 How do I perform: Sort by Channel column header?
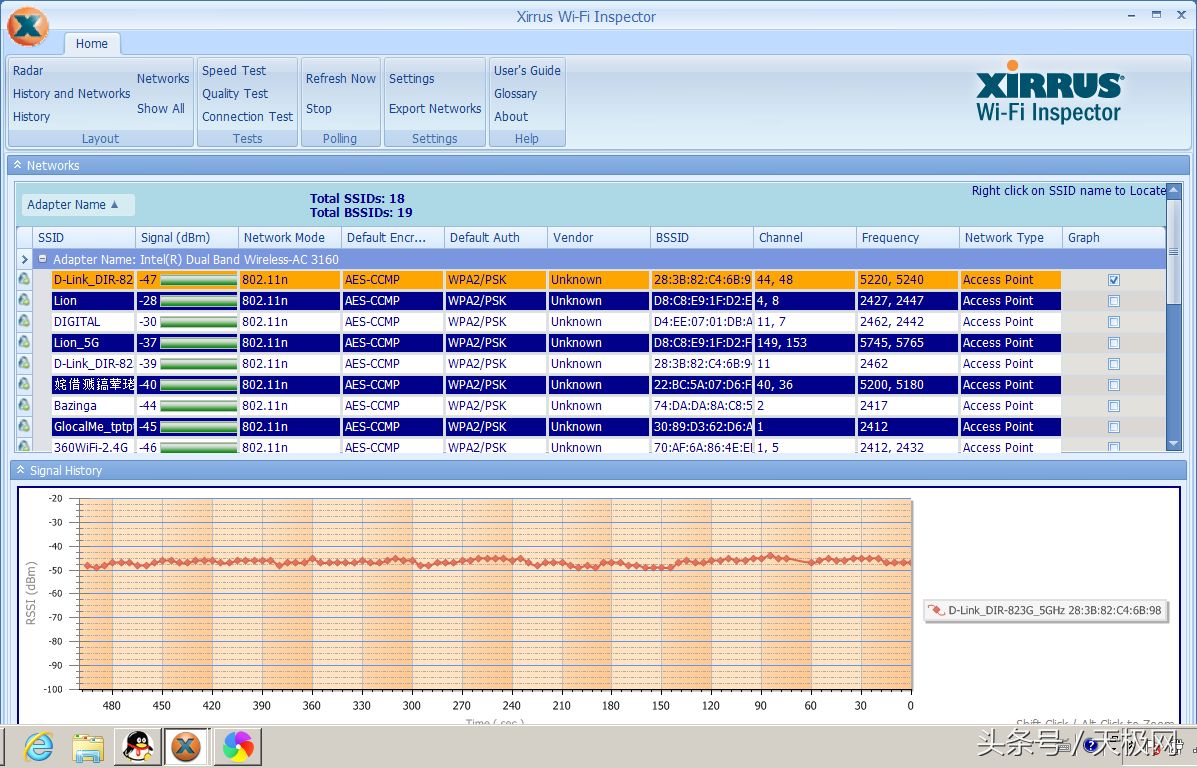point(805,237)
